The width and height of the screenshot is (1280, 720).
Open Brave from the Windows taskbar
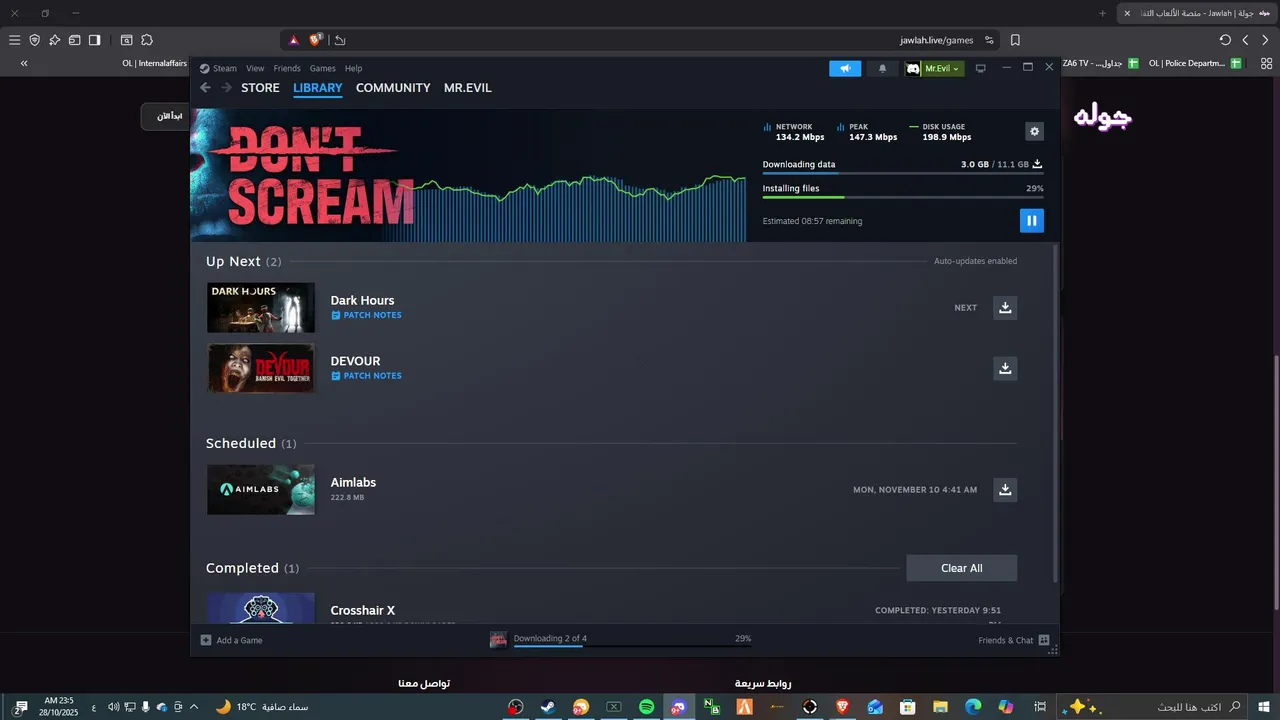point(842,707)
